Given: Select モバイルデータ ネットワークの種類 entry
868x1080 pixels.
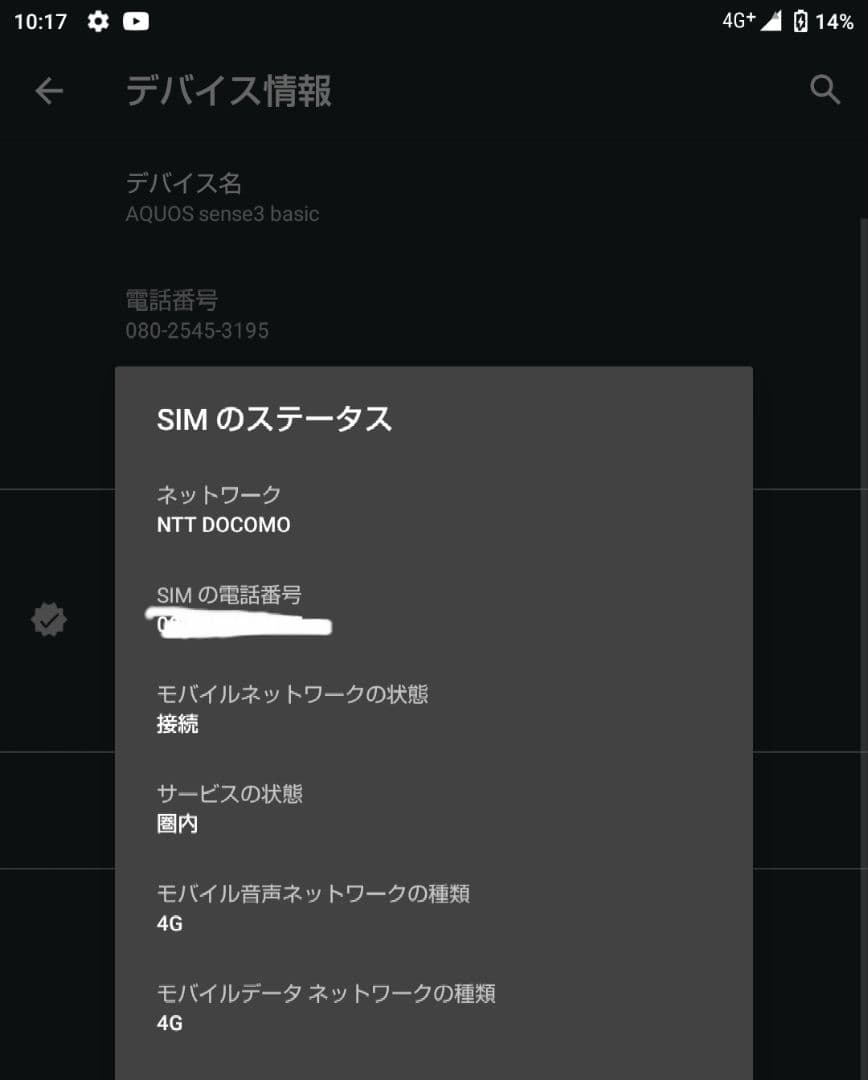Looking at the screenshot, I should pos(326,1008).
